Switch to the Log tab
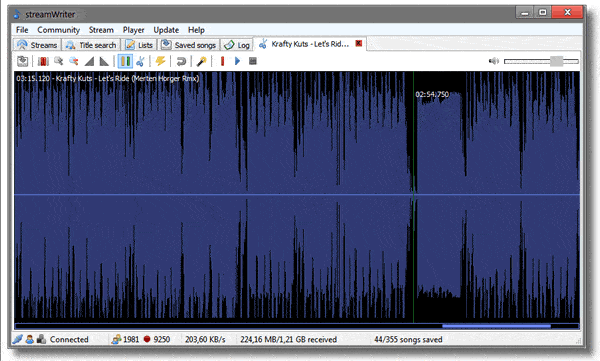The width and height of the screenshot is (600, 361). (x=237, y=45)
